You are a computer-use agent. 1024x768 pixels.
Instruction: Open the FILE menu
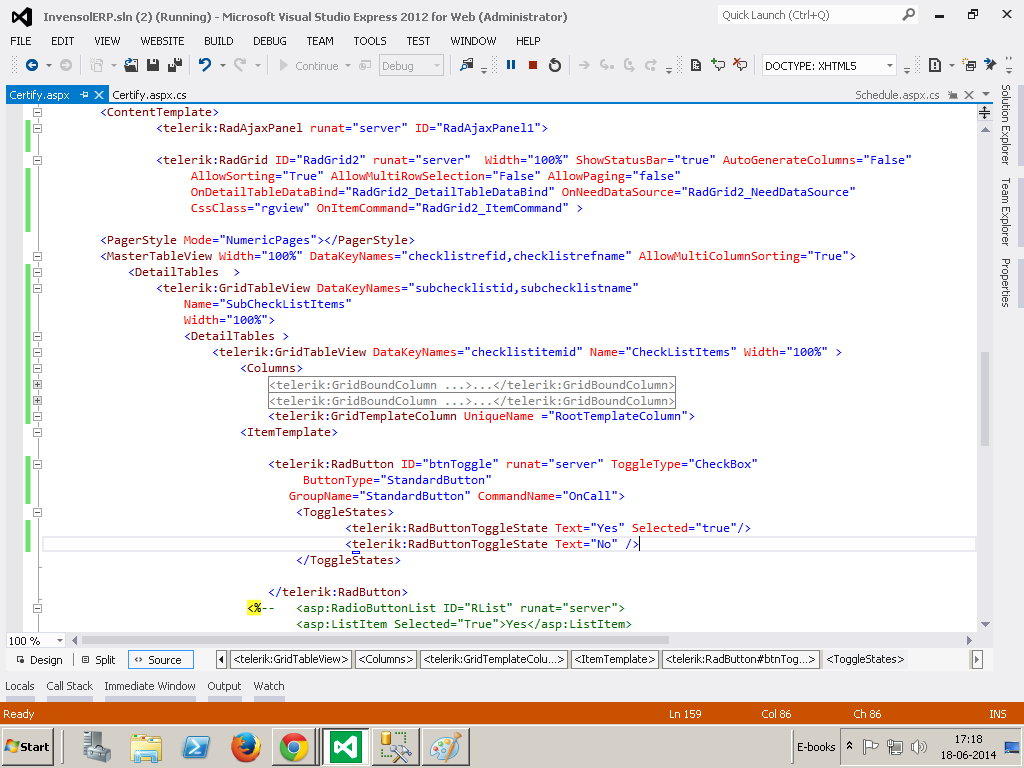(x=21, y=40)
